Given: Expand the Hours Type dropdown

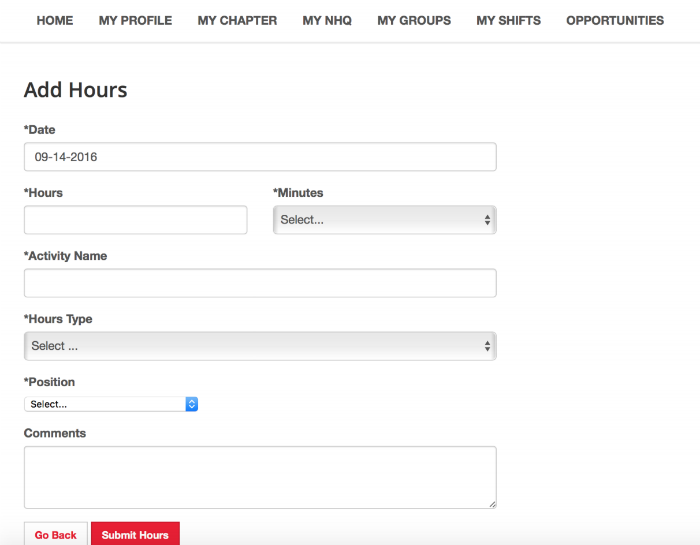Looking at the screenshot, I should click(x=260, y=346).
